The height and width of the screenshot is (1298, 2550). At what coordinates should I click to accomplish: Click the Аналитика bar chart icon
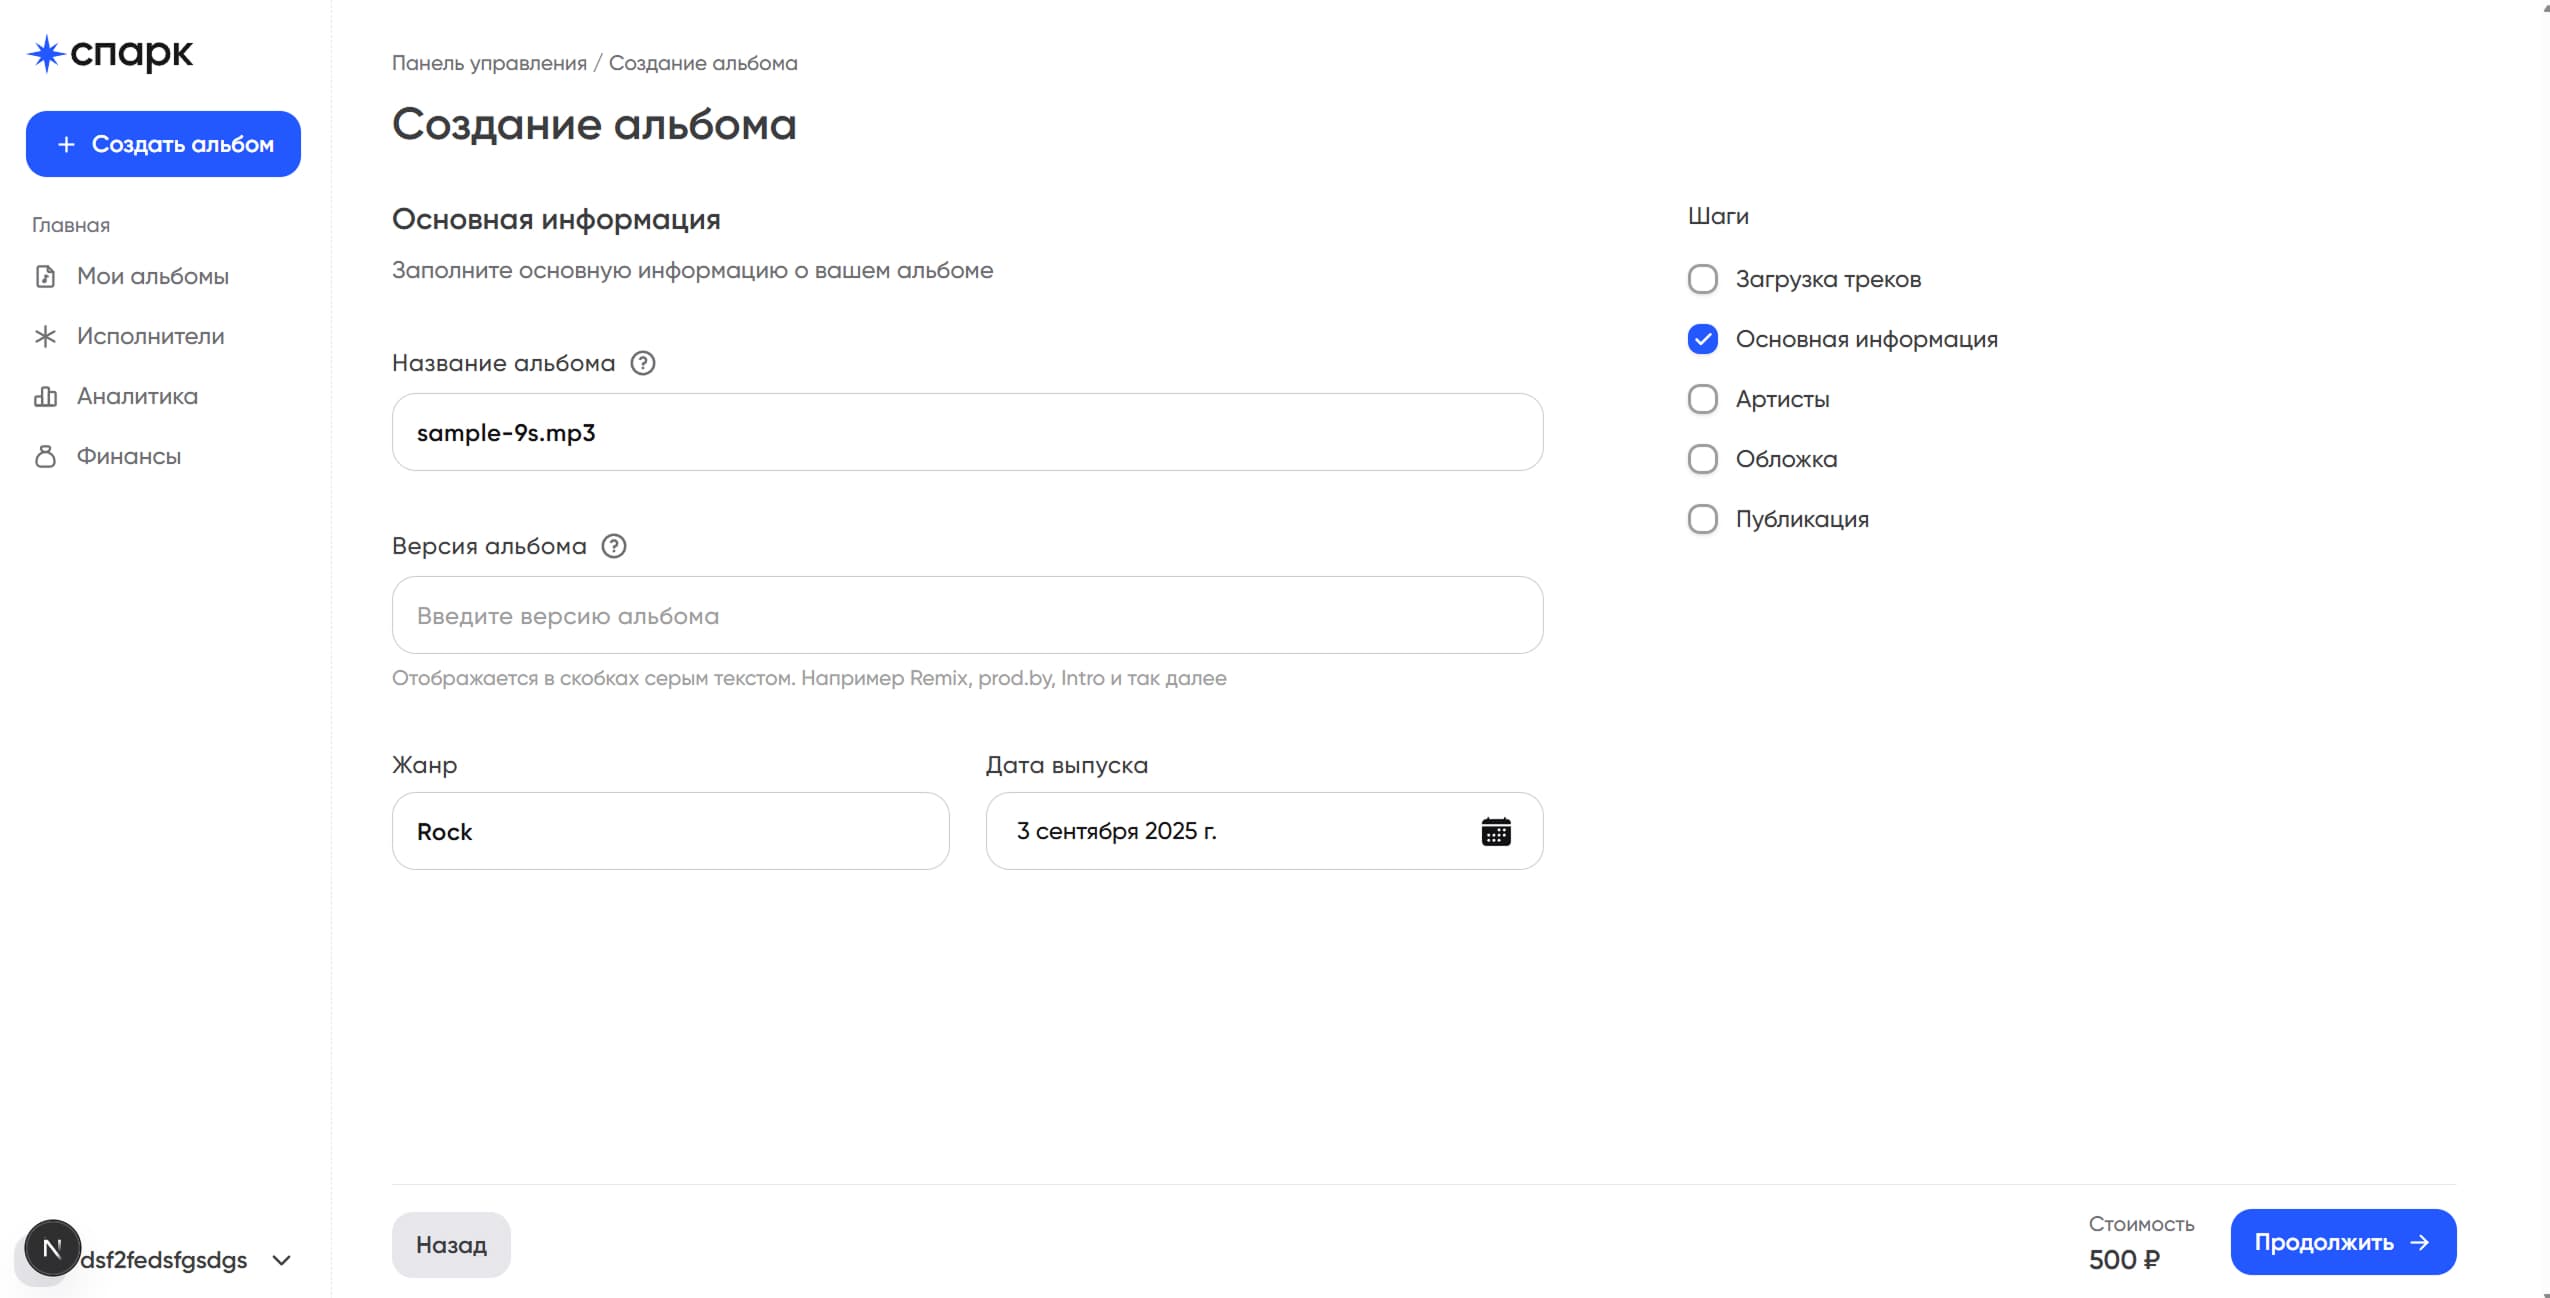pos(45,397)
